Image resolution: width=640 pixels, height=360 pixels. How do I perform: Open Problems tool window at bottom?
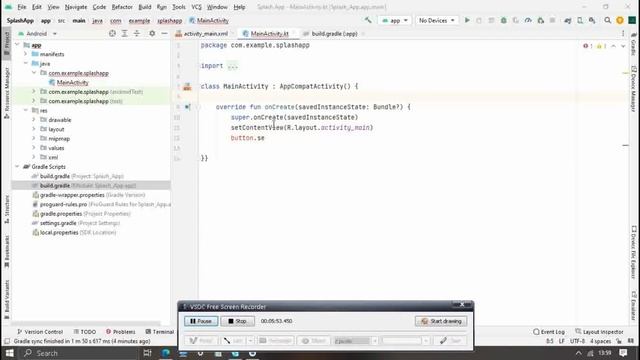(x=120, y=332)
